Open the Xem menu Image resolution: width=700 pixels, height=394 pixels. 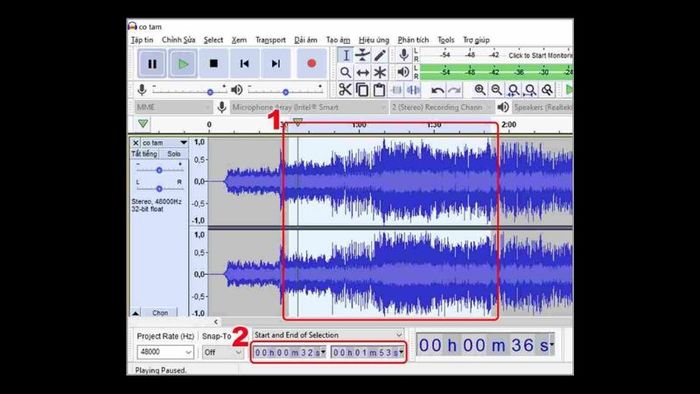pyautogui.click(x=239, y=40)
